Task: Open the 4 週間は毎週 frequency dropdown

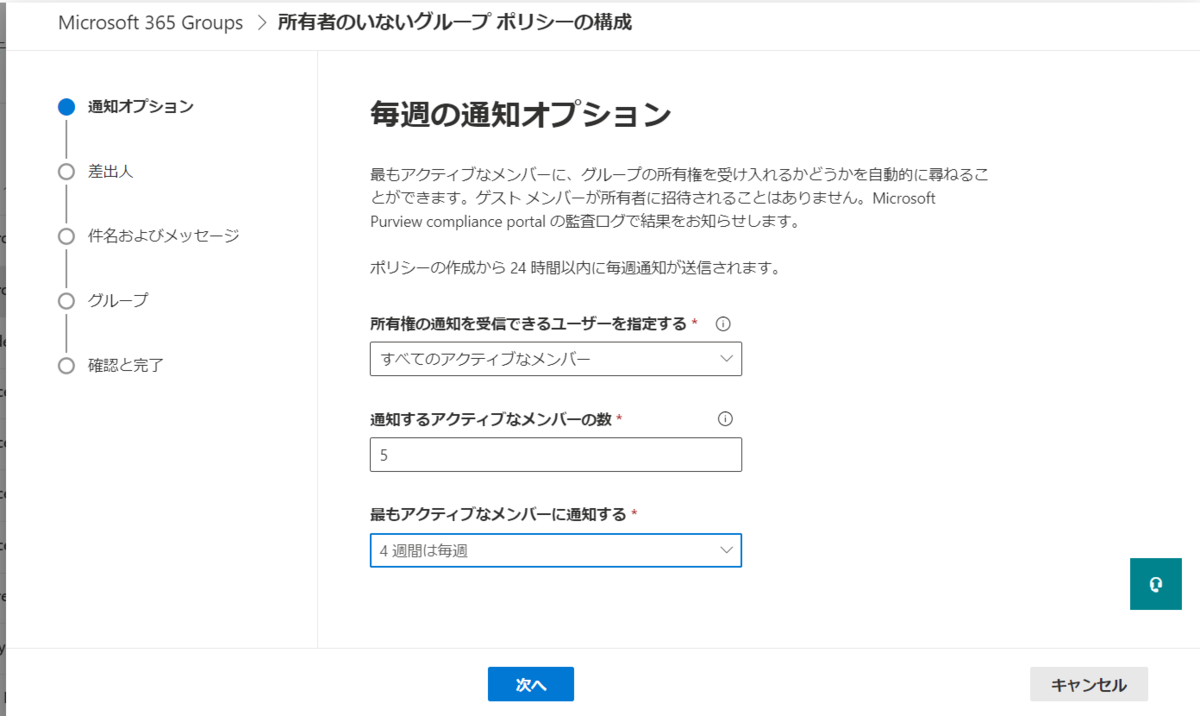Action: coord(556,550)
